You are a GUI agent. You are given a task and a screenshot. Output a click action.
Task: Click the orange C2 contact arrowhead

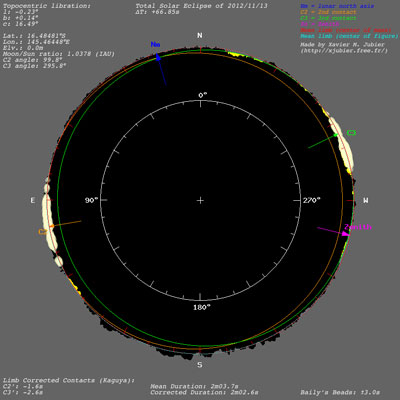tap(52, 226)
